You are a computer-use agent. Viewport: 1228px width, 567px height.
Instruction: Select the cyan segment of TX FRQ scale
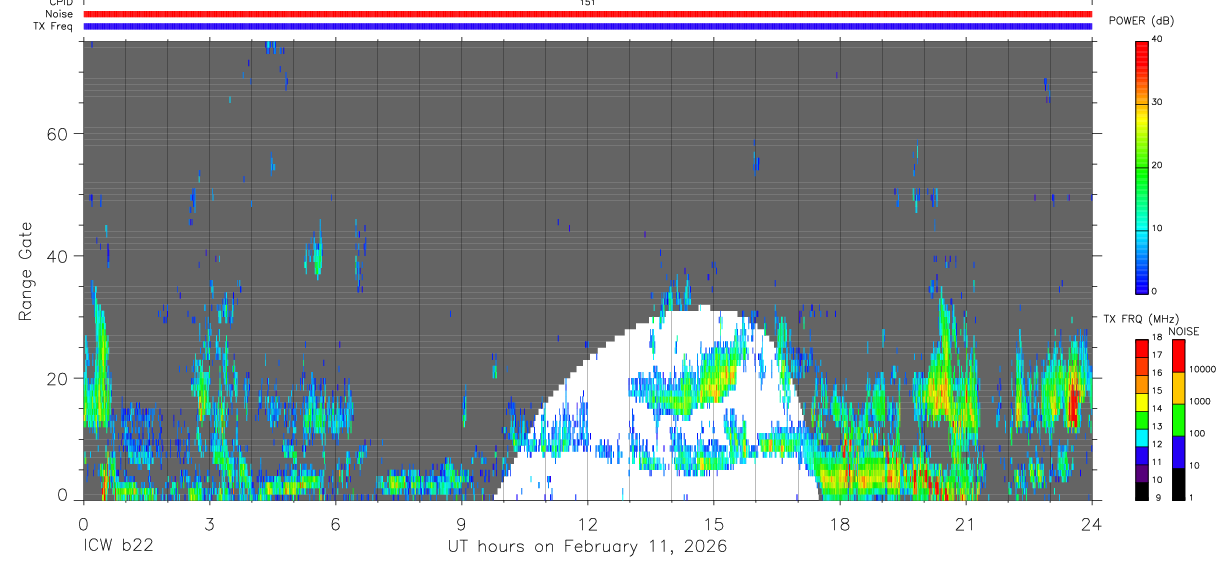tap(1141, 438)
